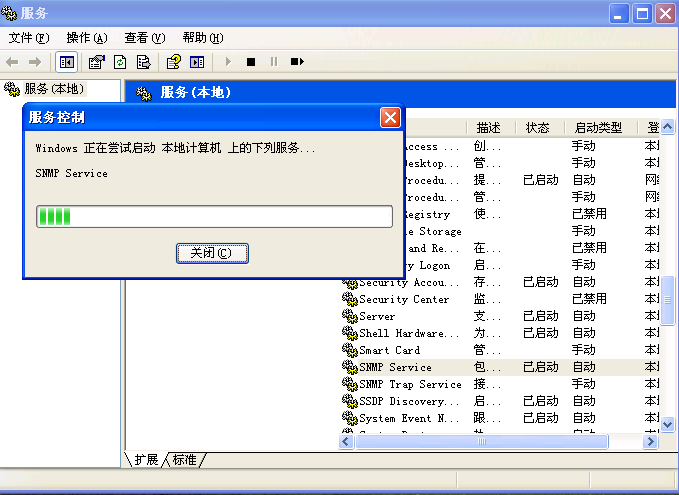This screenshot has width=679, height=495.
Task: Click gear icon of Security Center row
Action: 349,299
